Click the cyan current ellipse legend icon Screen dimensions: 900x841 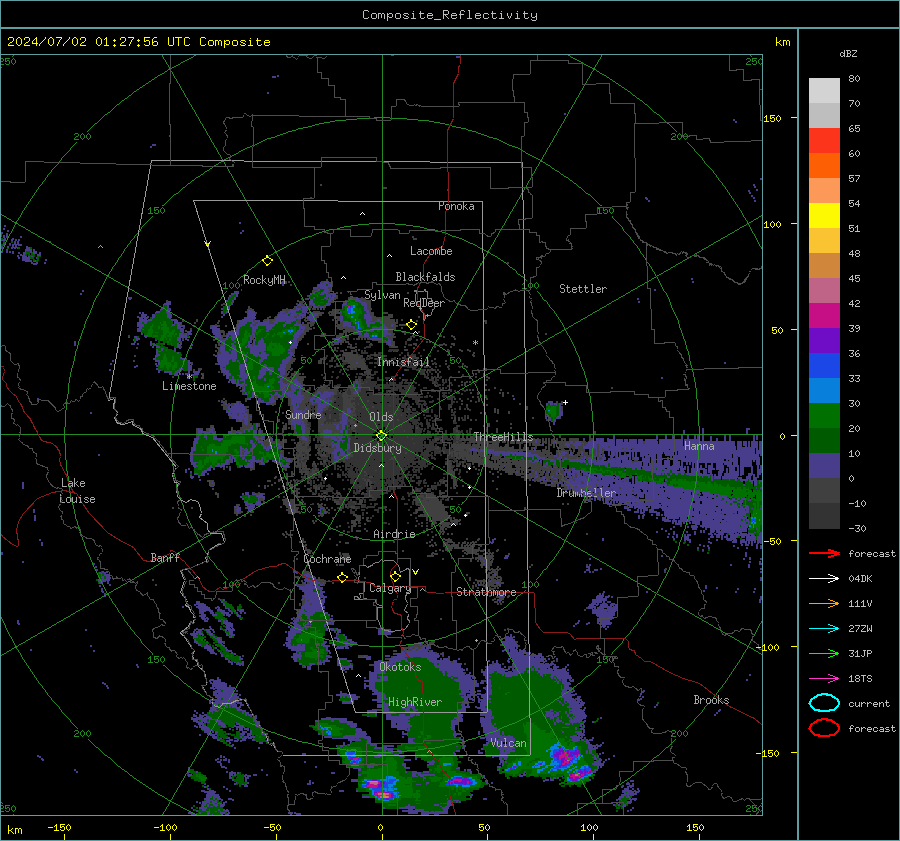point(824,703)
